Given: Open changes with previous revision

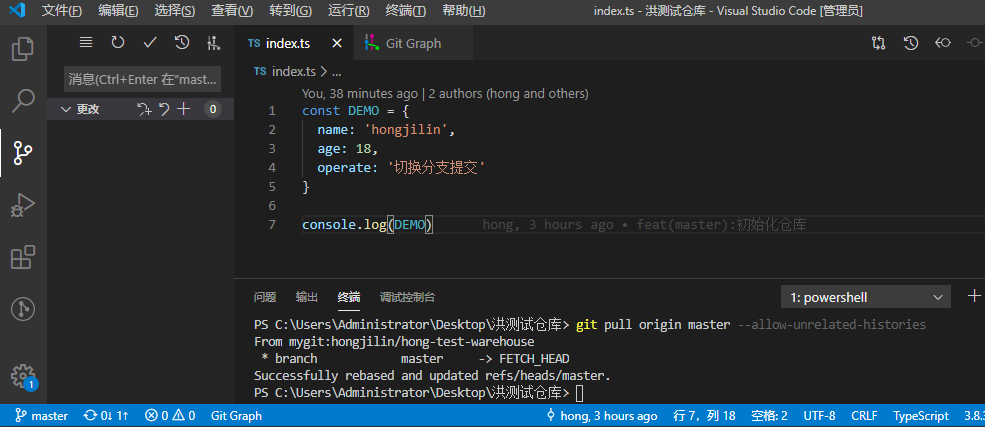Looking at the screenshot, I should pyautogui.click(x=942, y=43).
